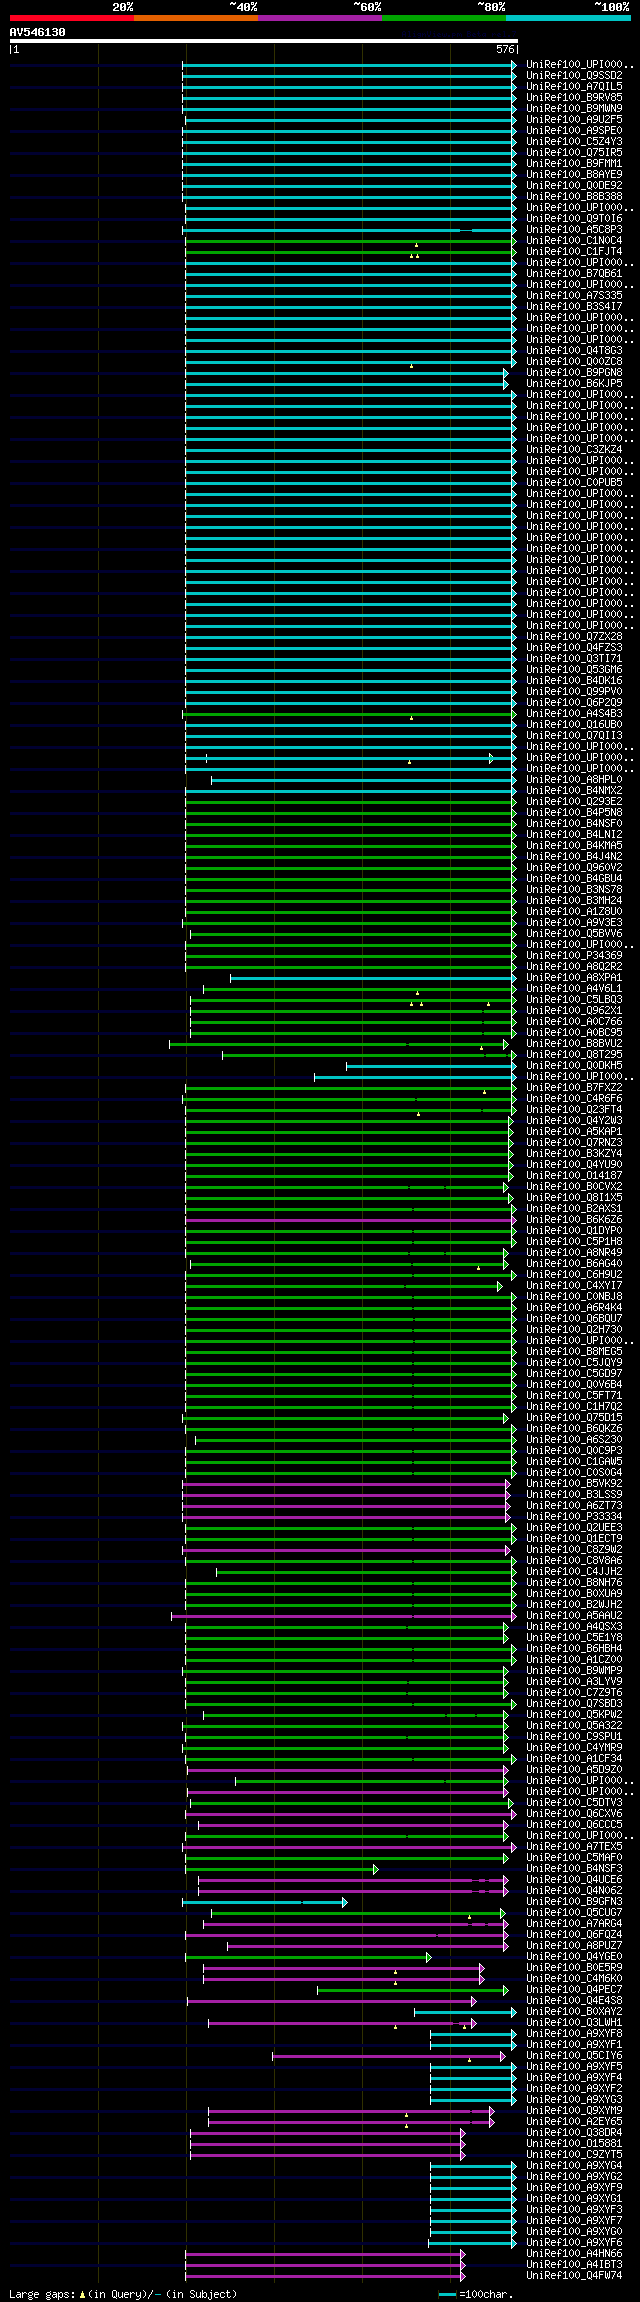The height and width of the screenshot is (2302, 640).
Task: Select the UniRef100_B6KJP5 label
Action: [x=574, y=383]
